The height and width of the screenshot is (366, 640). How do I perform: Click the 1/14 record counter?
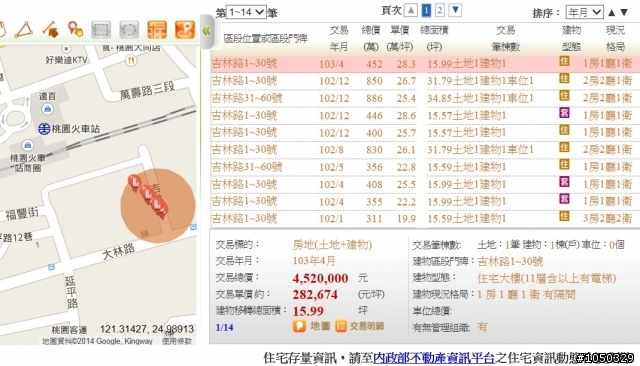[x=224, y=327]
